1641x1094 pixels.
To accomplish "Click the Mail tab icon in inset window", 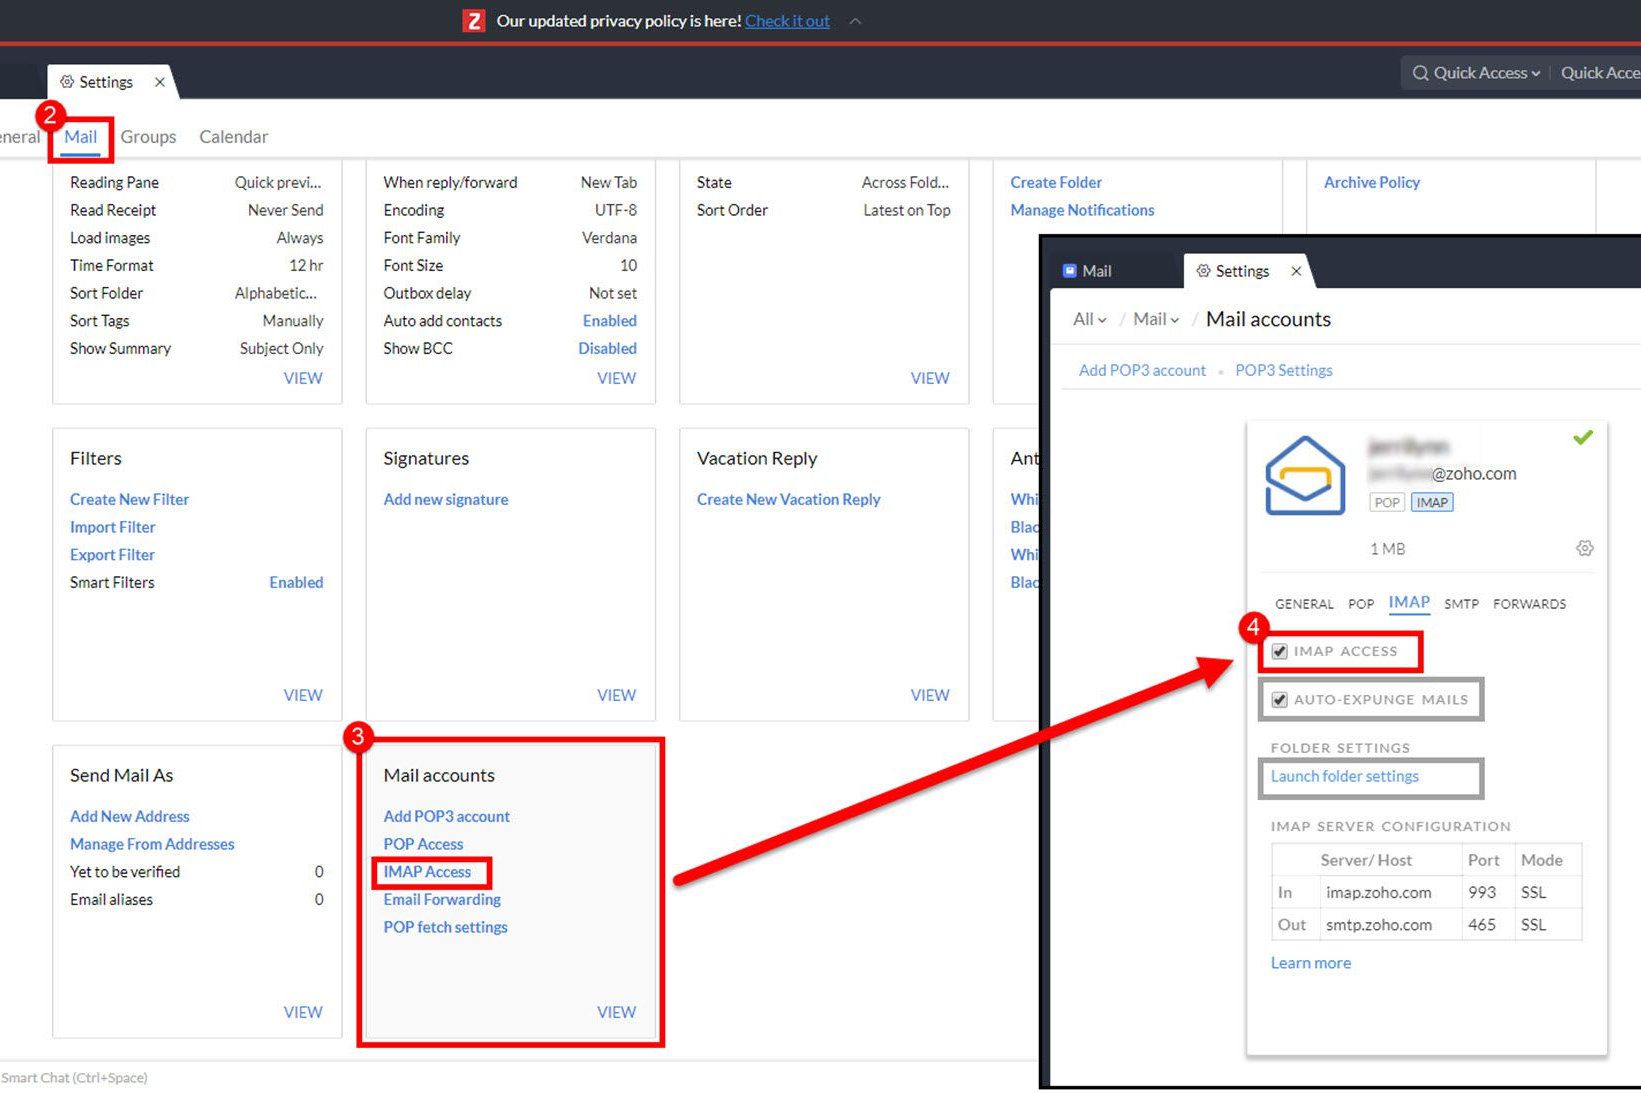I will [x=1069, y=271].
